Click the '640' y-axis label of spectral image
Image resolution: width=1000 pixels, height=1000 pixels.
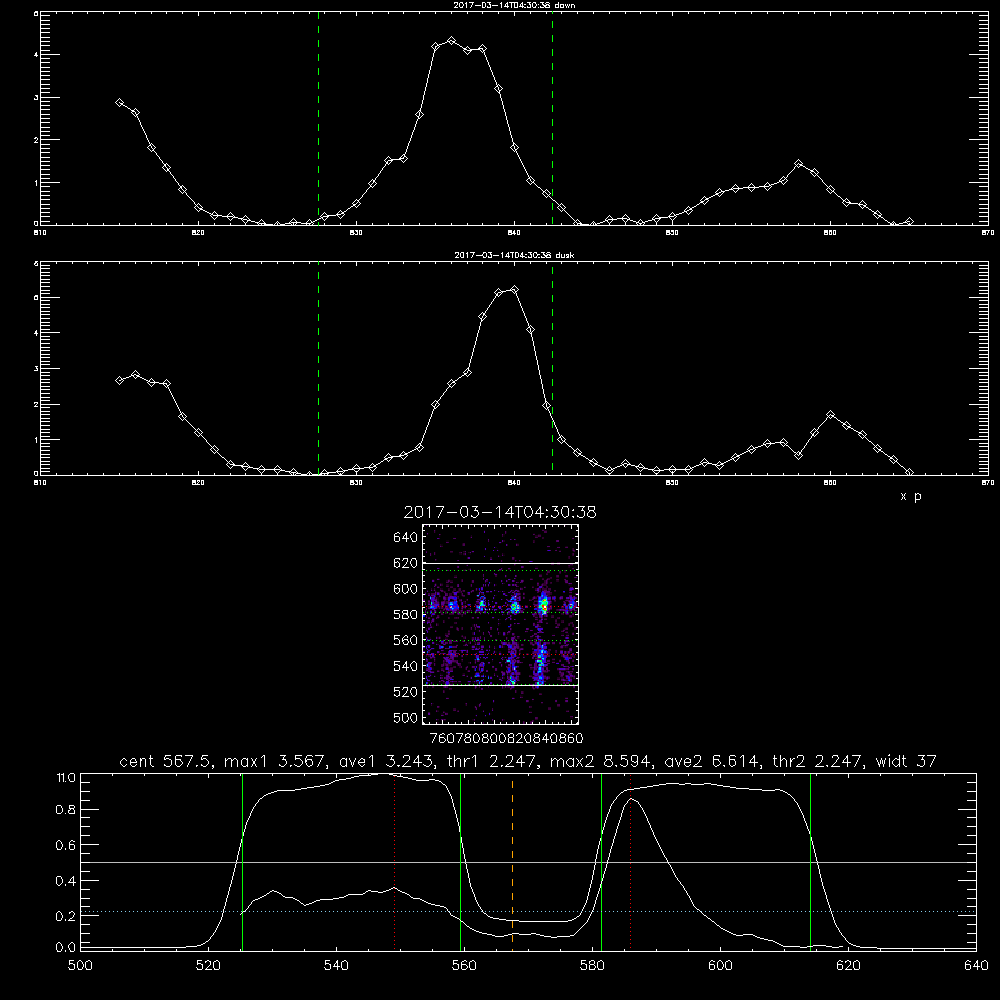pos(406,538)
